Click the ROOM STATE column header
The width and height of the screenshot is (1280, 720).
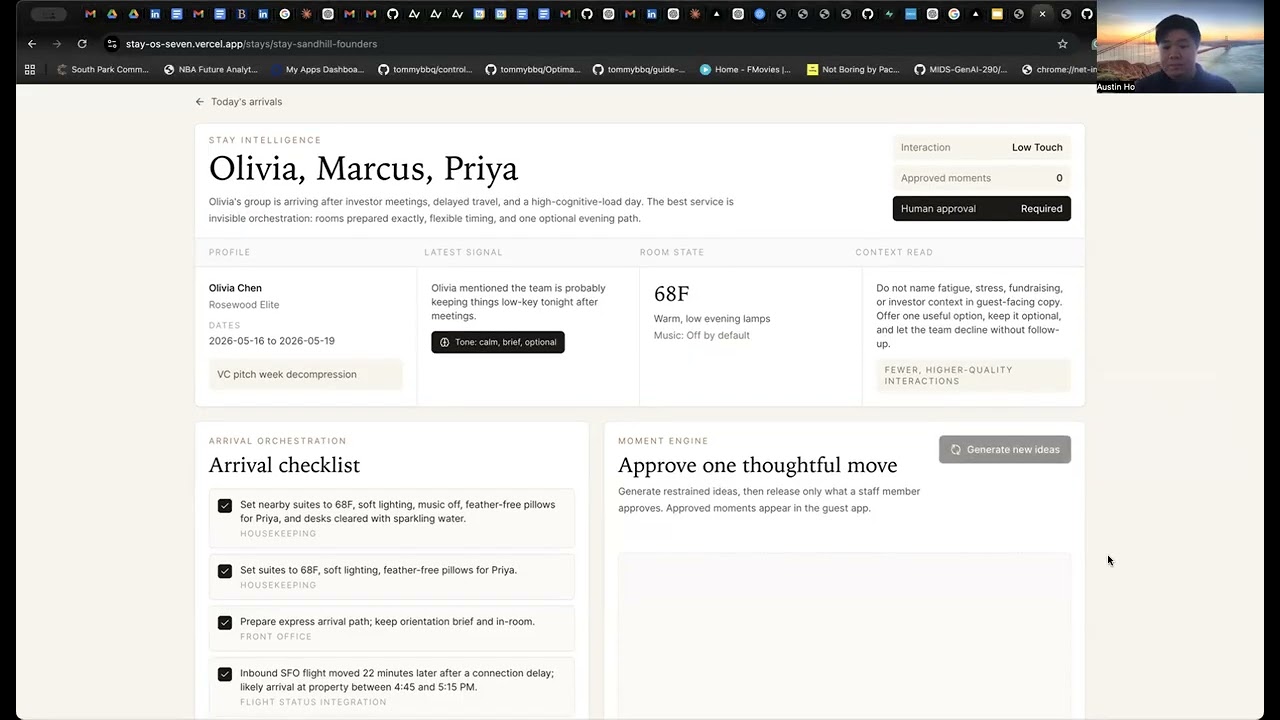[x=672, y=252]
